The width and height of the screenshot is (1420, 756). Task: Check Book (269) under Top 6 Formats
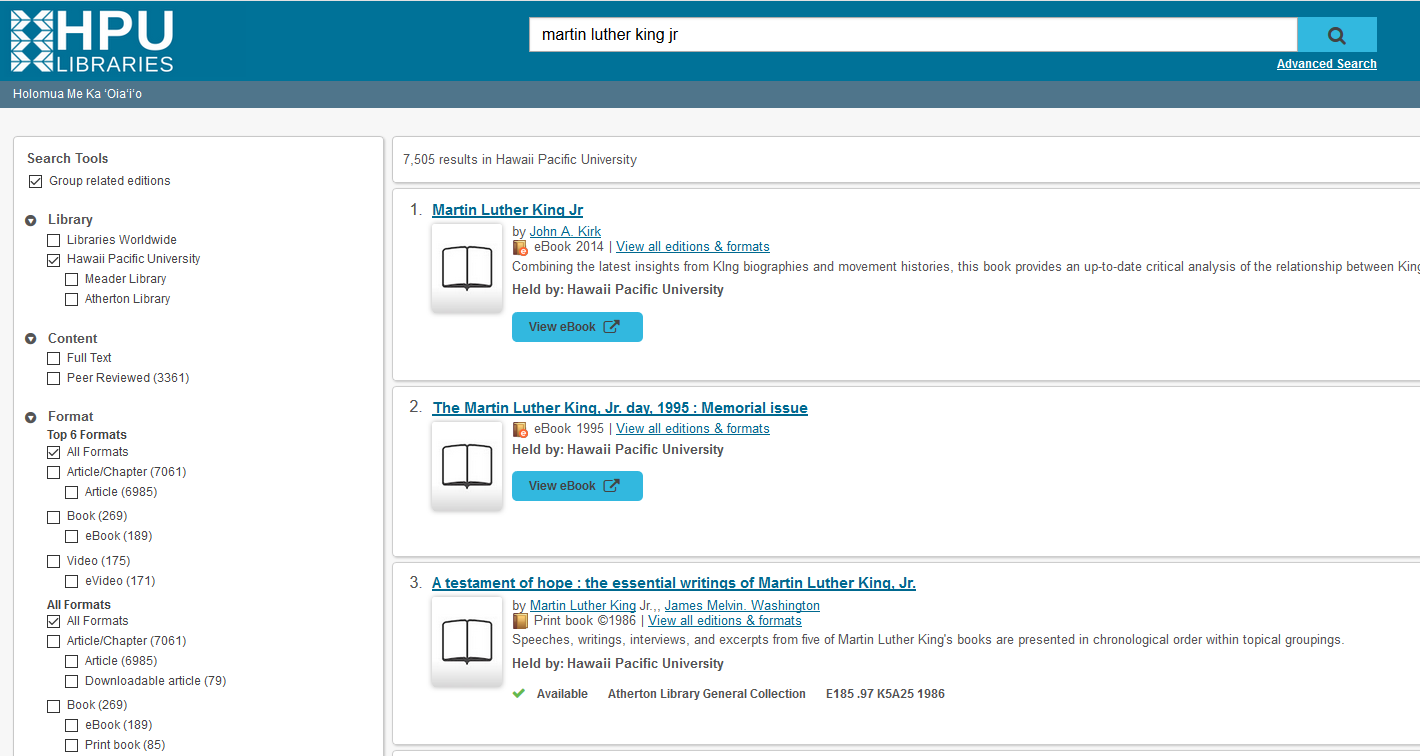coord(54,517)
